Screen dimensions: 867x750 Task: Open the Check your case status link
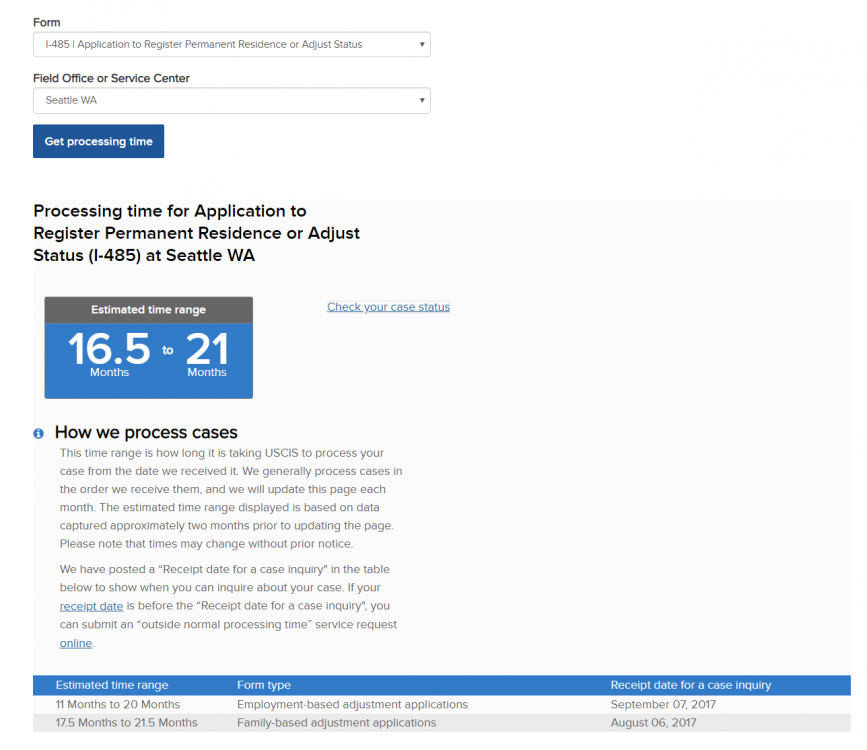pyautogui.click(x=388, y=307)
